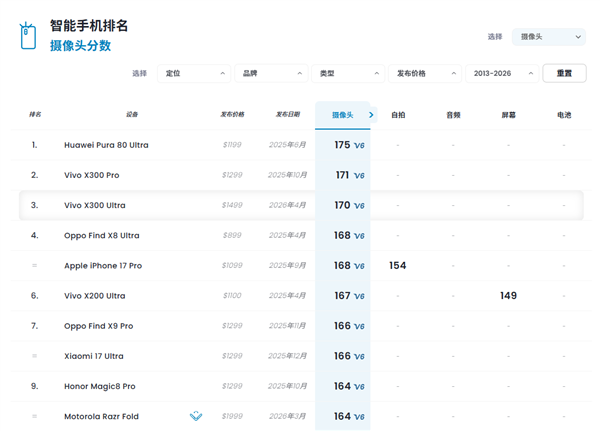Open the 2013-2026 year range dropdown
The image size is (600, 431).
click(502, 73)
